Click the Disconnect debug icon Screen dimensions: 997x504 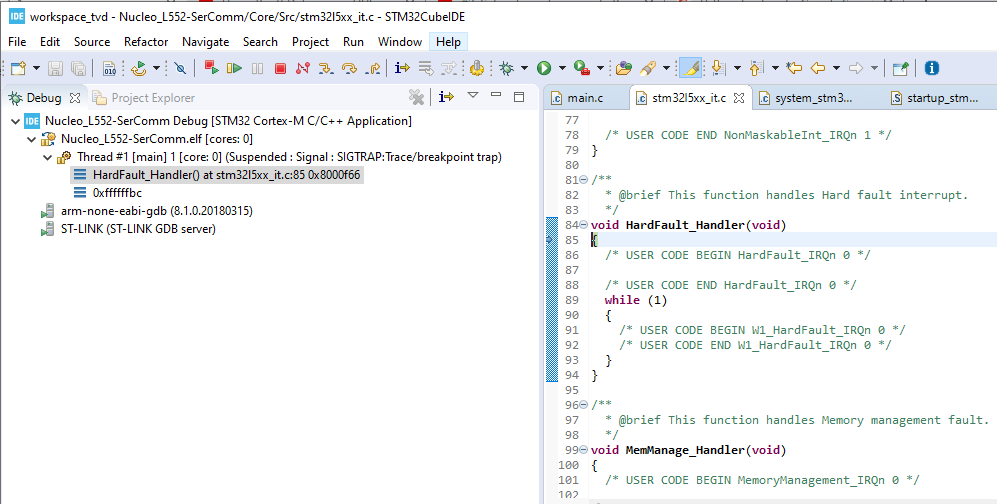303,68
